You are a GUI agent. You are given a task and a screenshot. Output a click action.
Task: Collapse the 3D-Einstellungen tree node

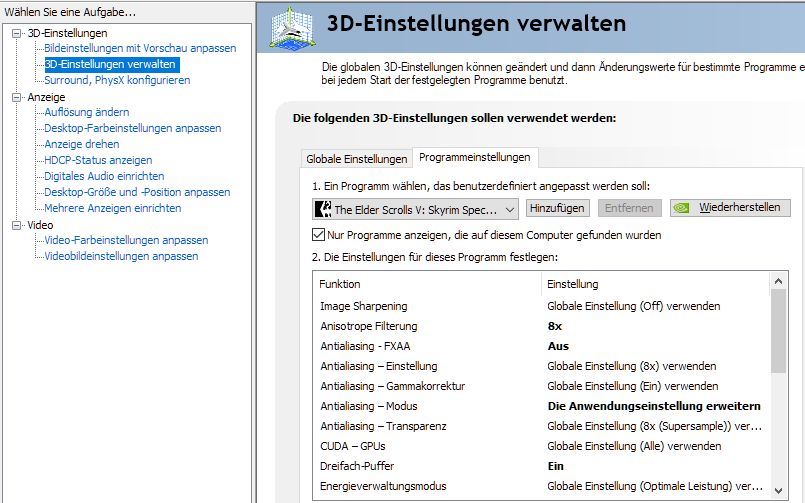[18, 33]
